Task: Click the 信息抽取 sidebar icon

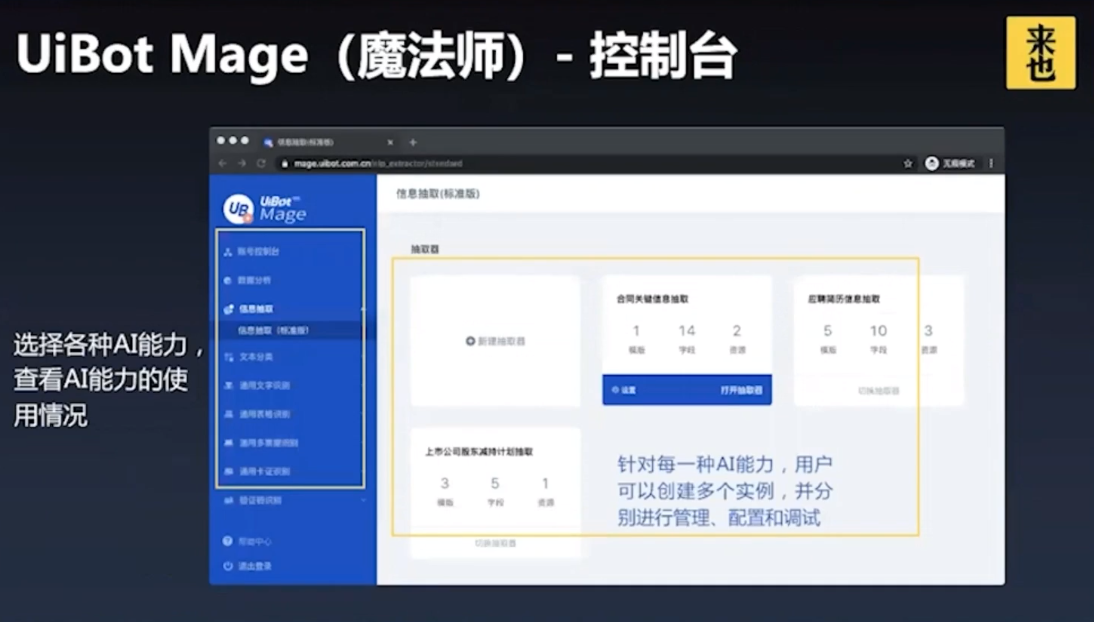Action: click(x=228, y=309)
